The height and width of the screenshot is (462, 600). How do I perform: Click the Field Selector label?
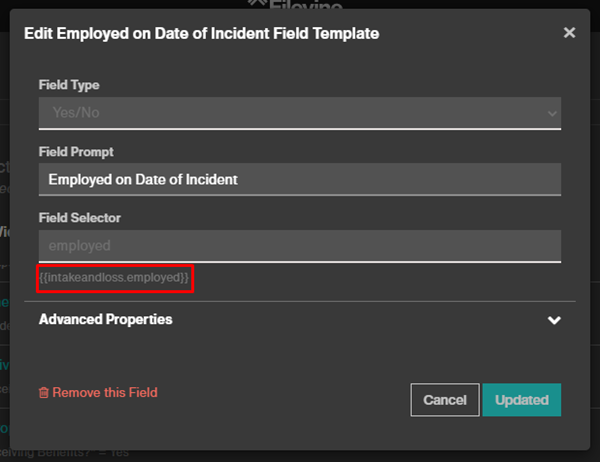[x=80, y=218]
